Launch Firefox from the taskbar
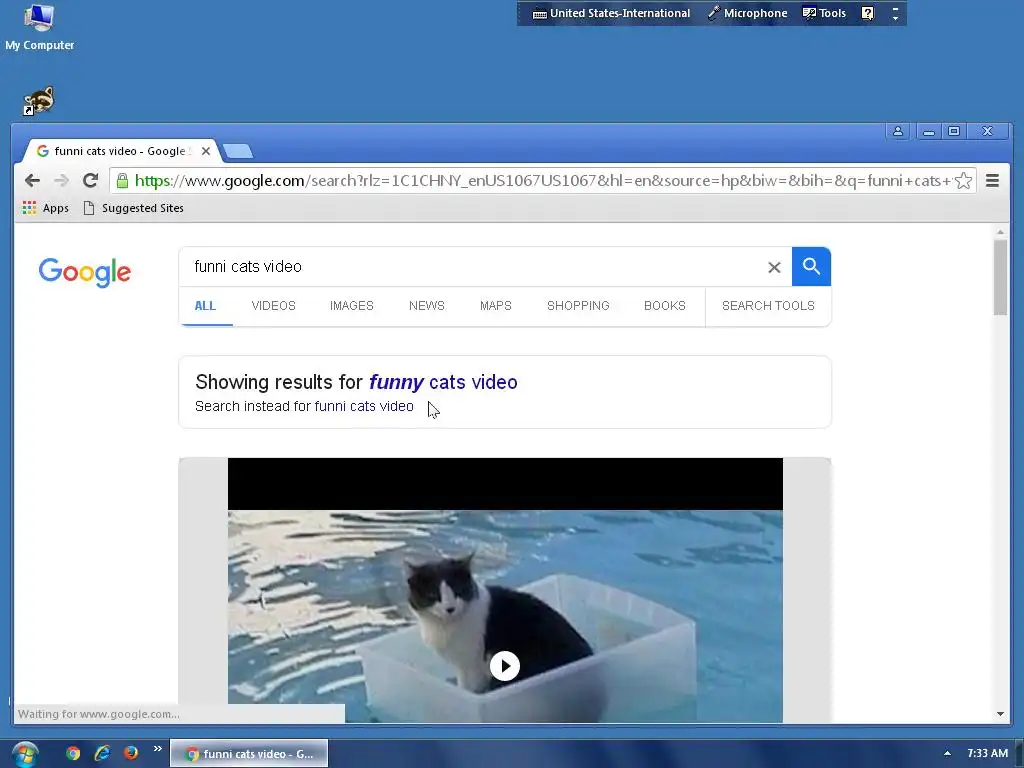Viewport: 1024px width, 768px height. click(131, 753)
